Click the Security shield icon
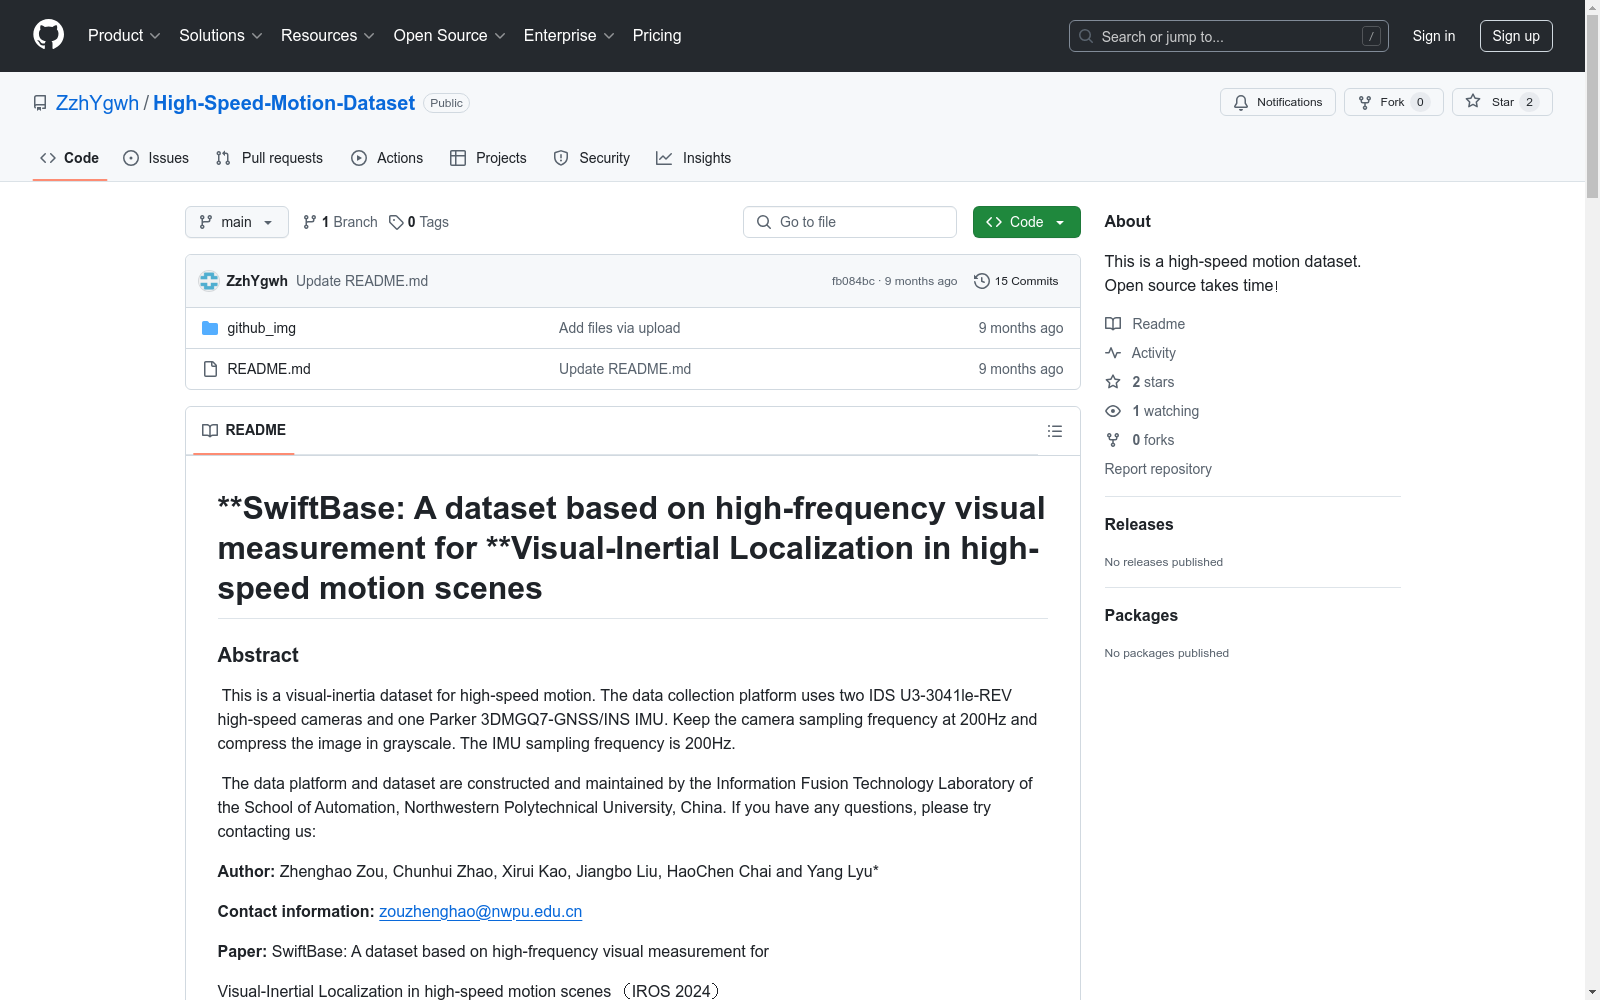 tap(561, 158)
